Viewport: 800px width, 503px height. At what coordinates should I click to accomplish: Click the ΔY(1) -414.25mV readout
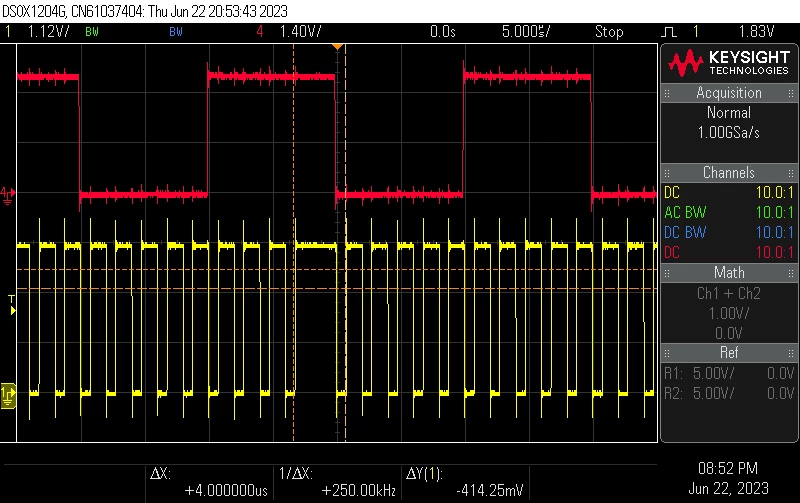[x=464, y=482]
